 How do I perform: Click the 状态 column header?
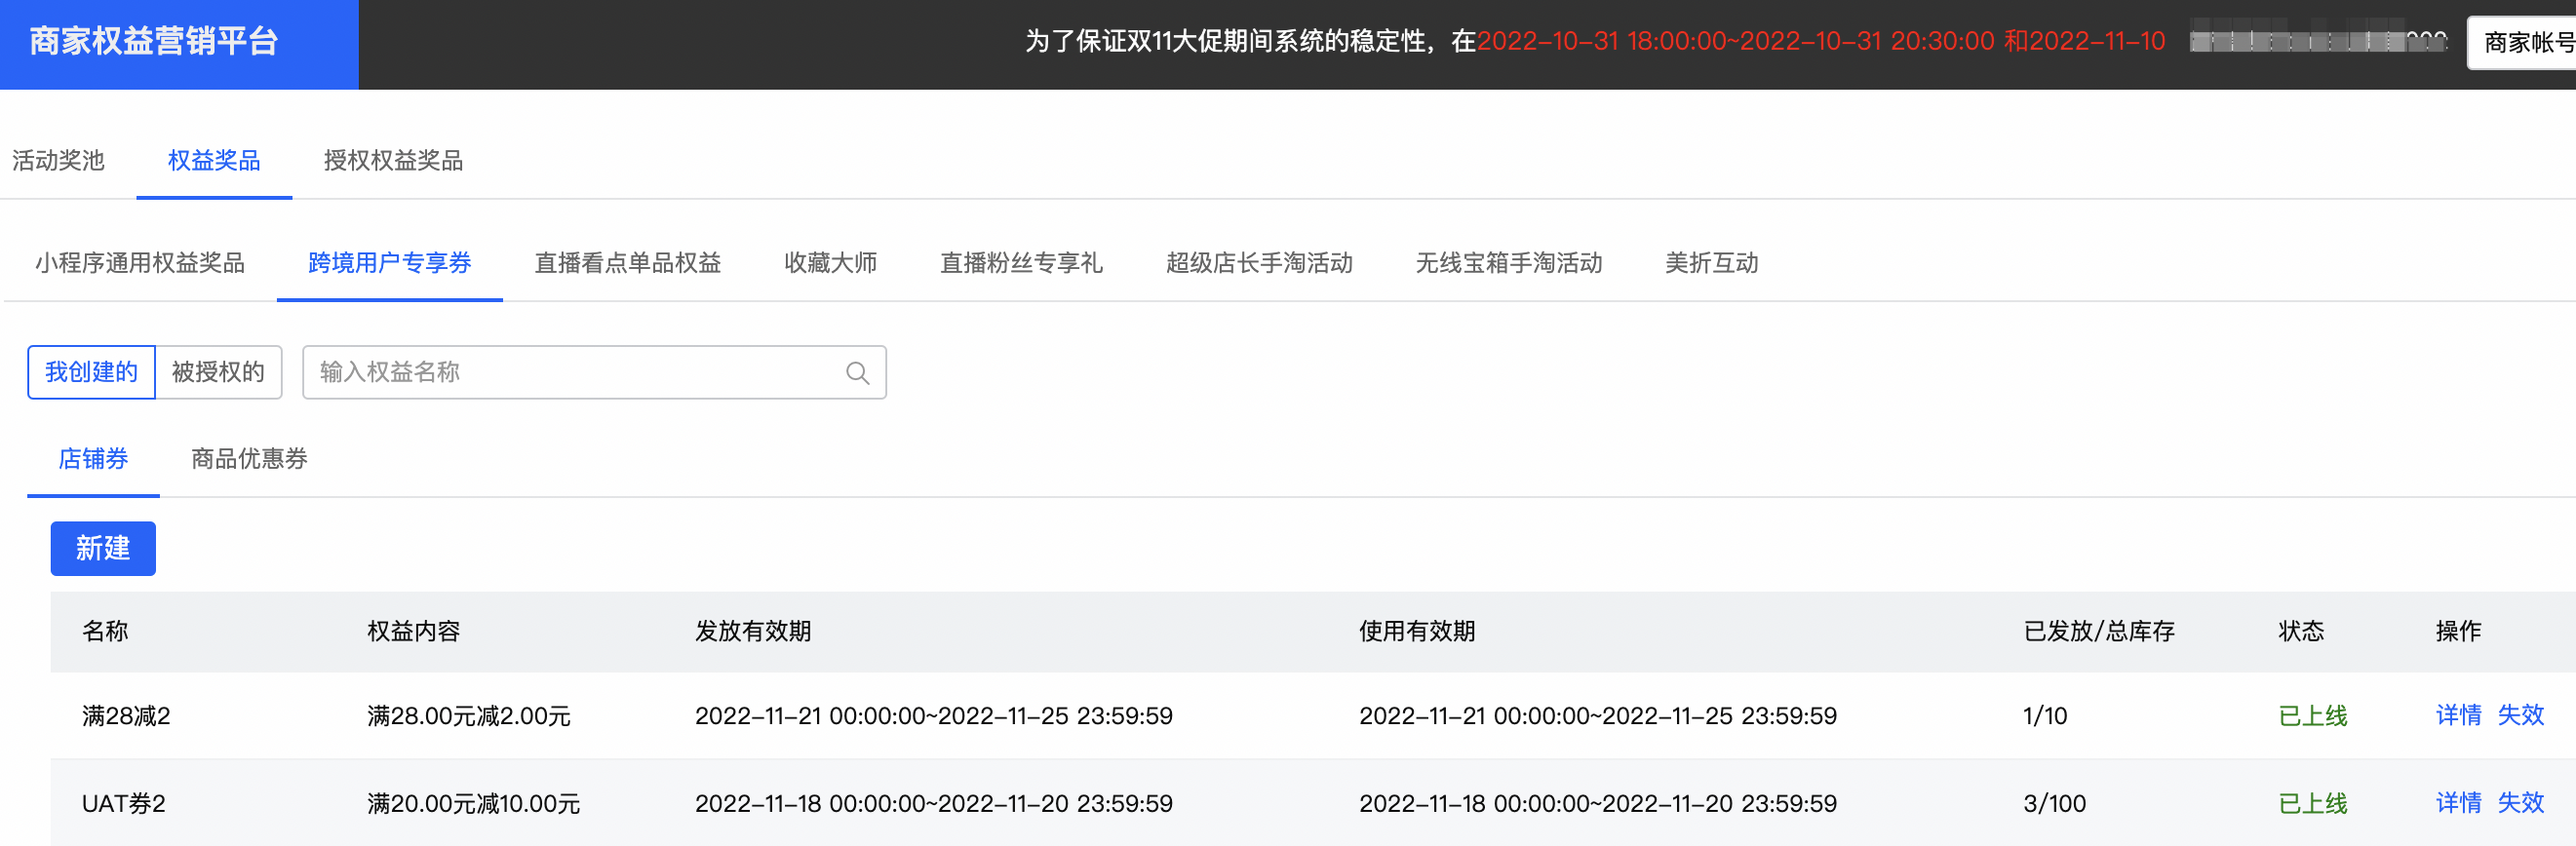pyautogui.click(x=2301, y=632)
